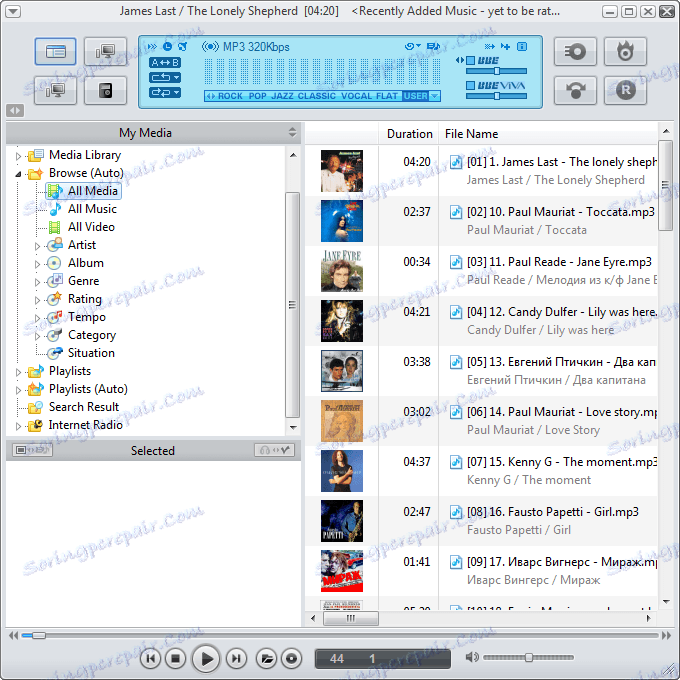This screenshot has width=680, height=680.
Task: Click the play button
Action: pos(206,659)
